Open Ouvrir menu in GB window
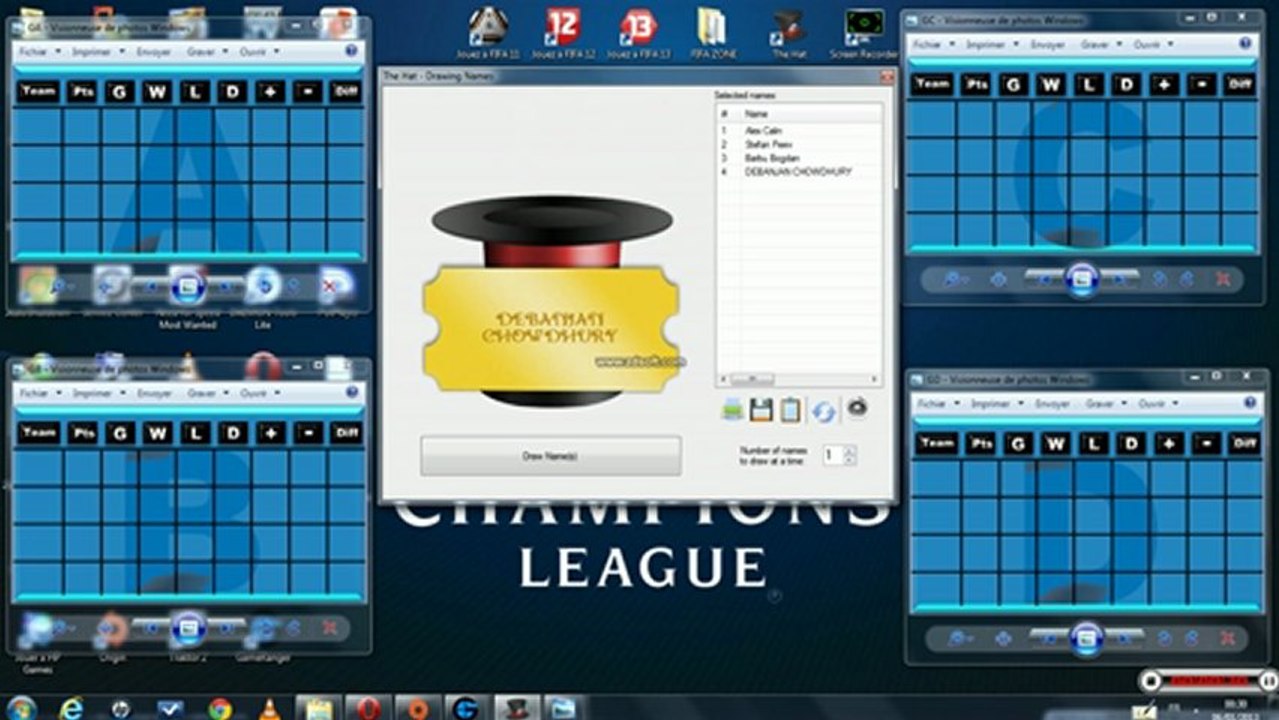This screenshot has width=1279, height=720. pos(258,394)
